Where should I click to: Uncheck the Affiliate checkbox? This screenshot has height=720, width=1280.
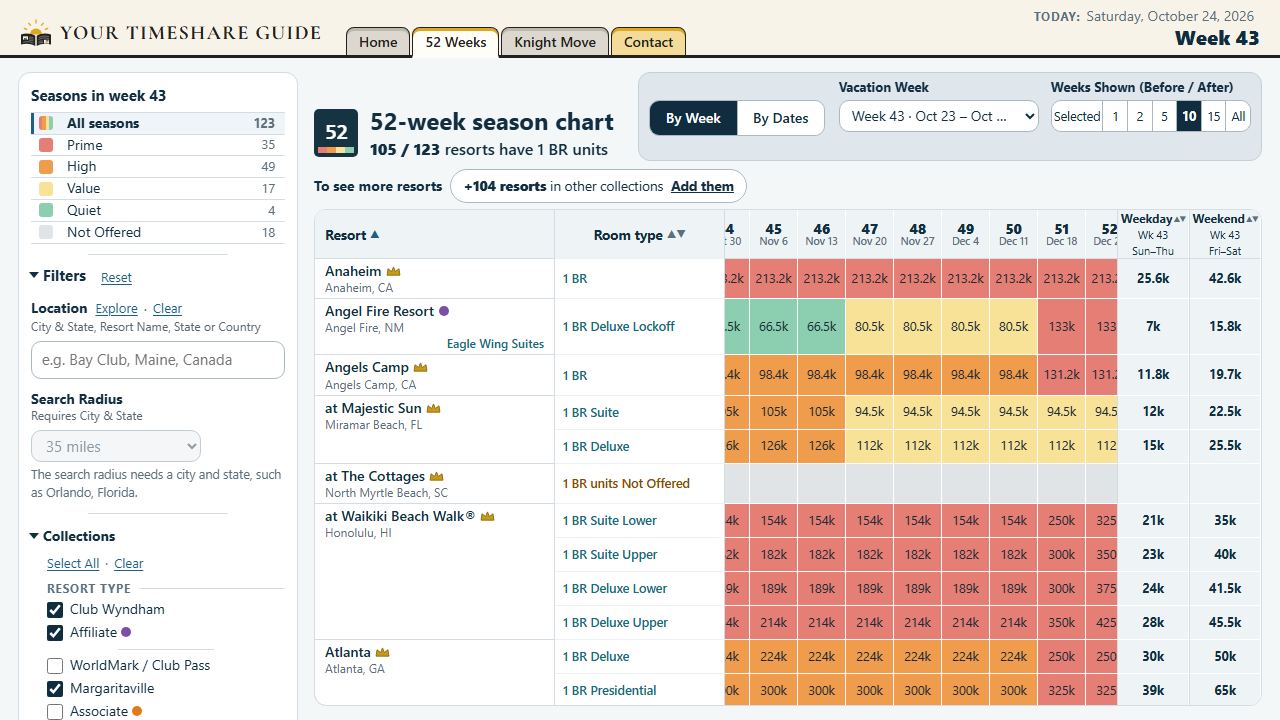(x=55, y=632)
